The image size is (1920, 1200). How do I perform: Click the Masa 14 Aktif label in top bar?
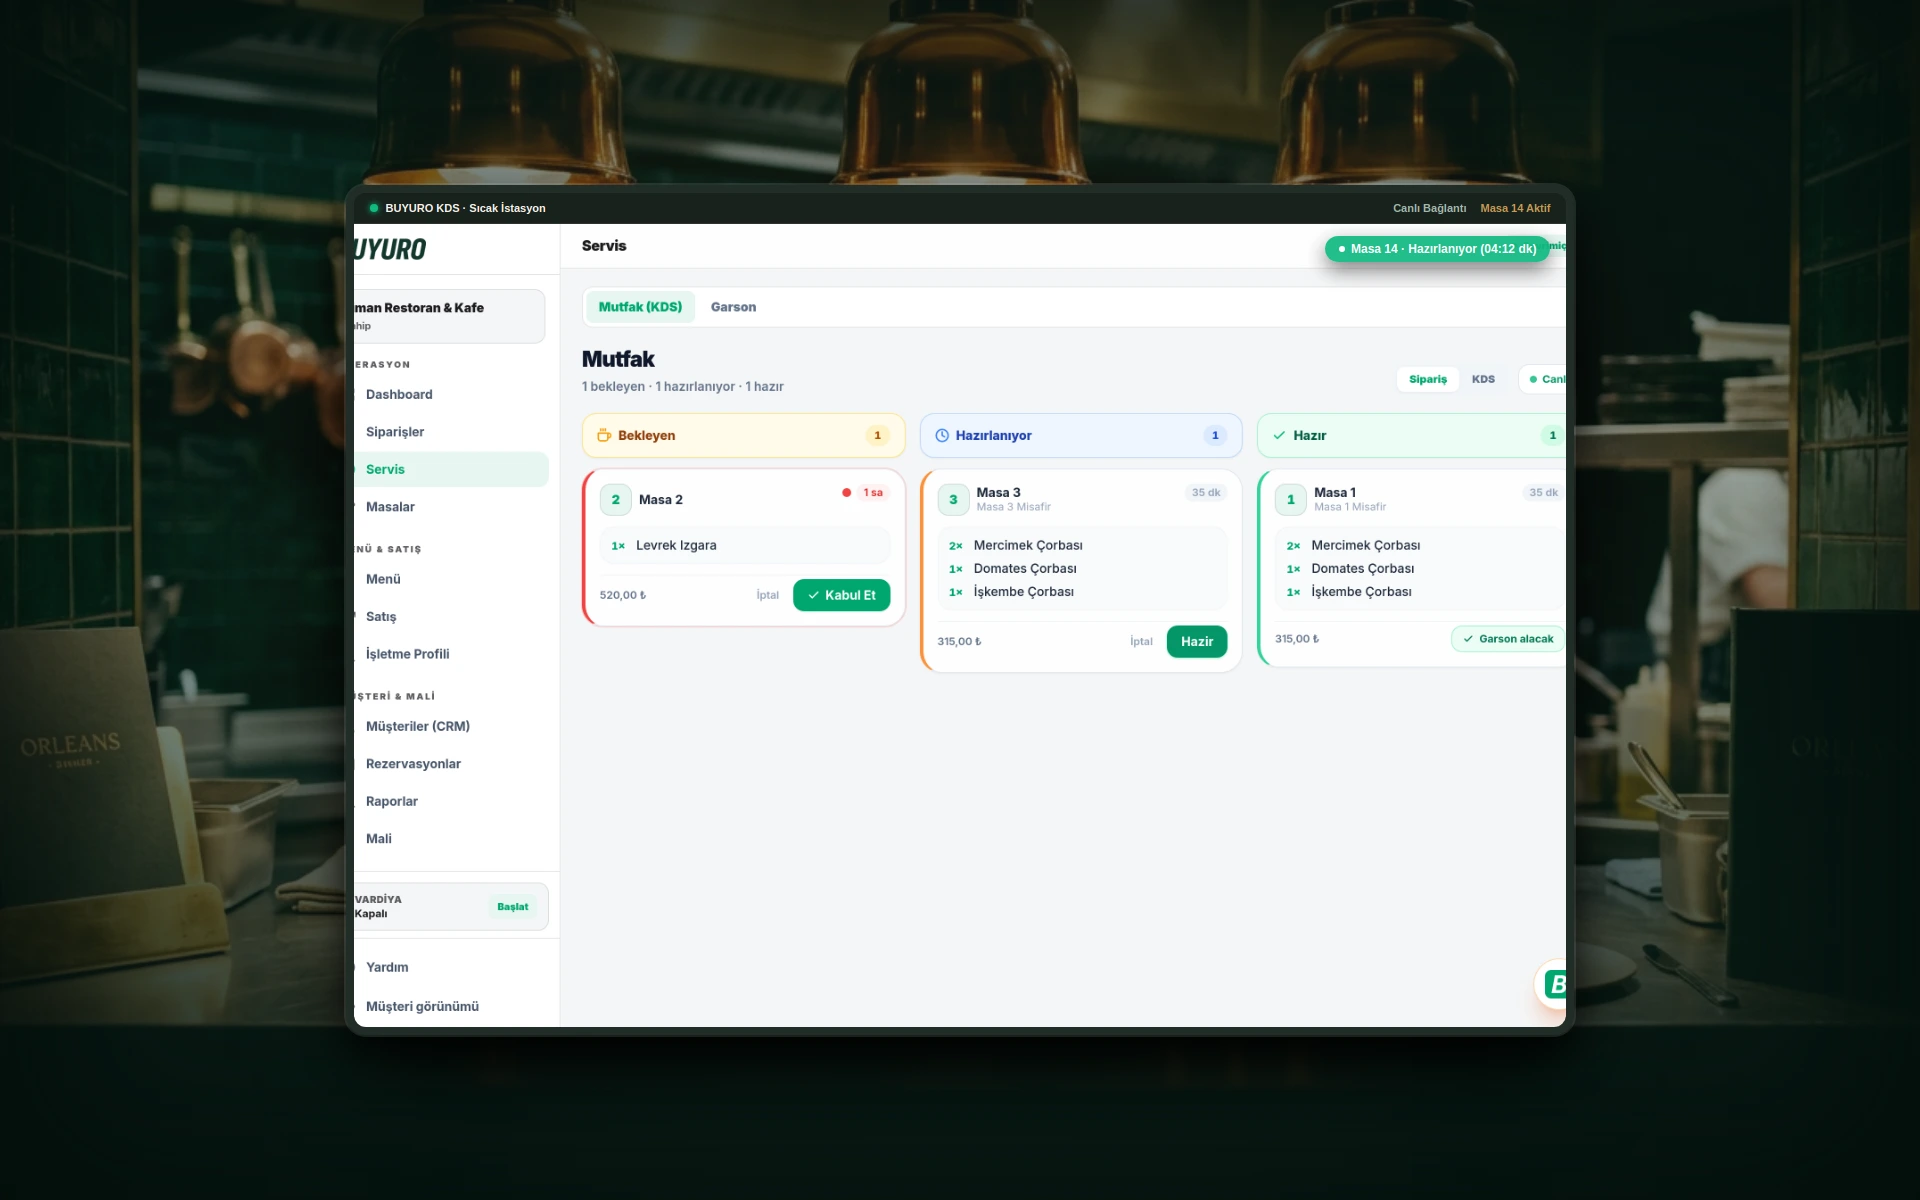pyautogui.click(x=1515, y=208)
